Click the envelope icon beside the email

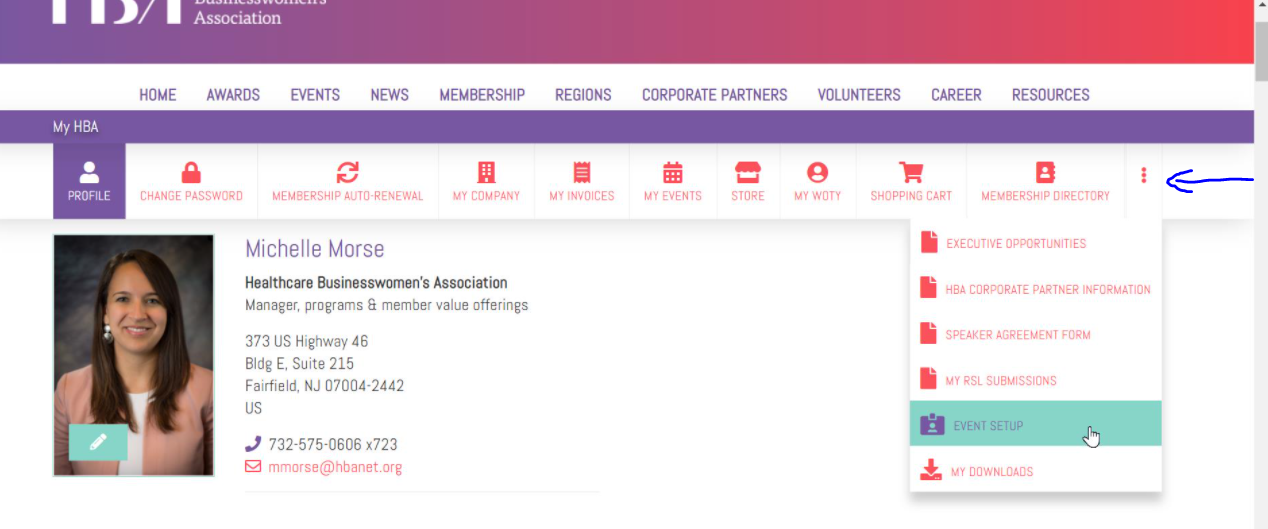[x=253, y=467]
